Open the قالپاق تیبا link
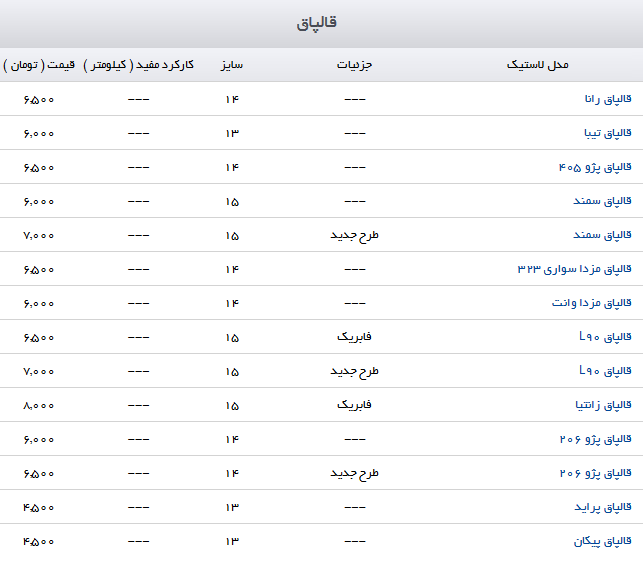 click(608, 133)
